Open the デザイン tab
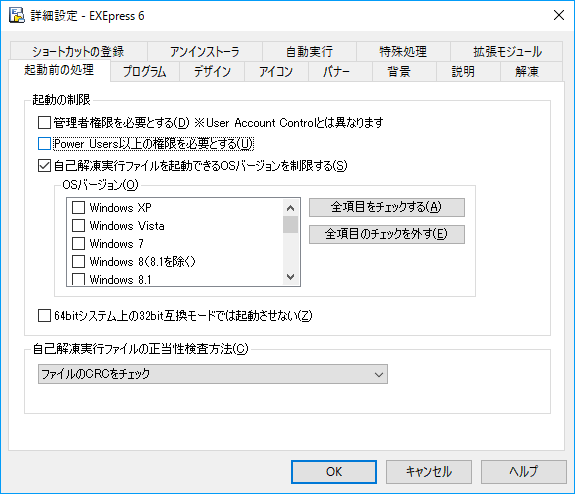 pyautogui.click(x=212, y=71)
